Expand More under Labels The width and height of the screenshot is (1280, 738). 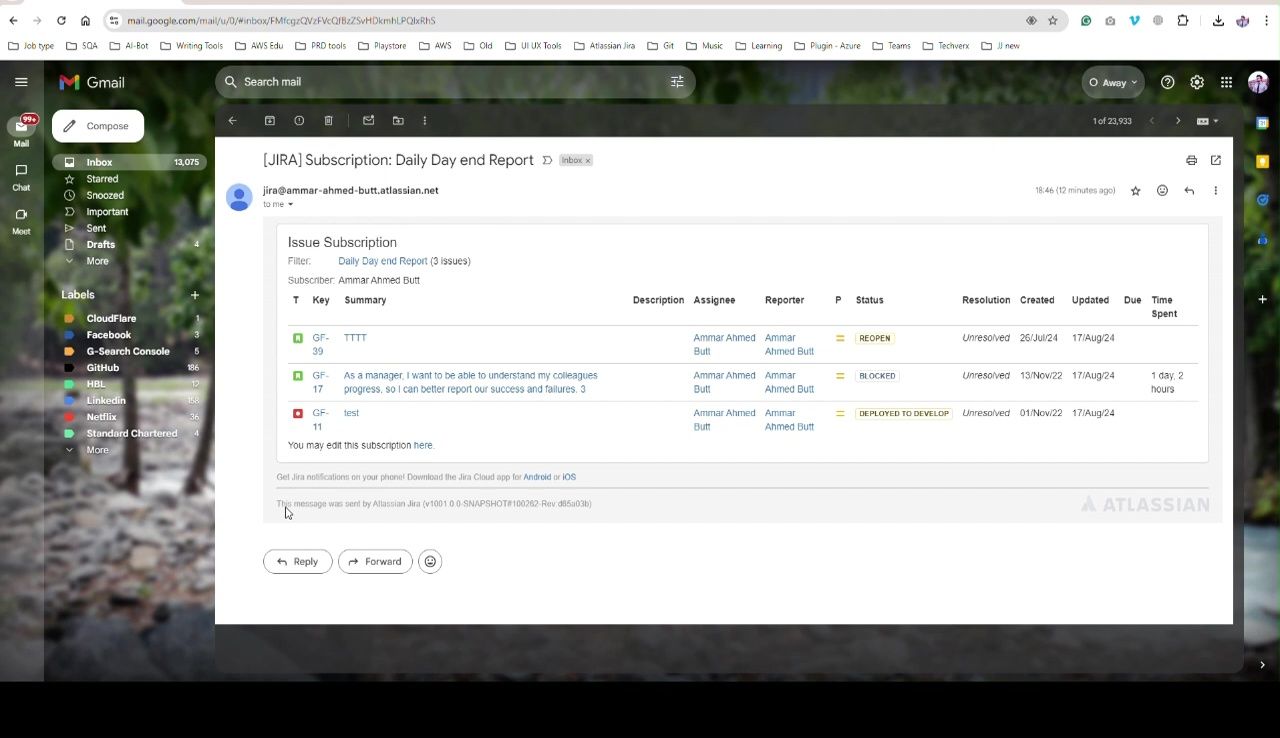[97, 450]
